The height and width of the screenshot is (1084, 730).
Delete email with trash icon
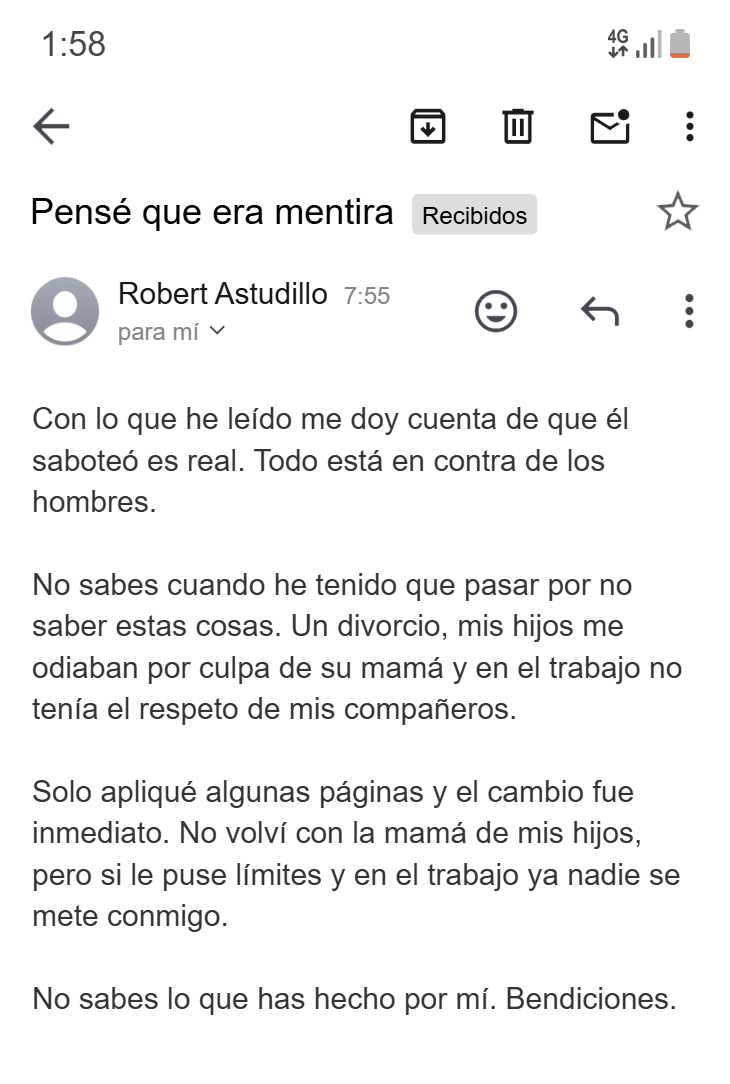[518, 127]
